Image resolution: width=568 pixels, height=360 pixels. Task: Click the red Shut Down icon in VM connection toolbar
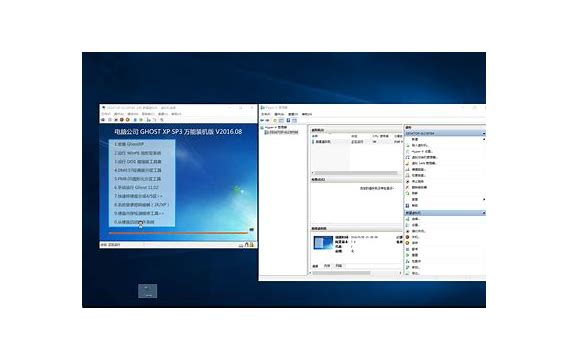click(x=122, y=120)
